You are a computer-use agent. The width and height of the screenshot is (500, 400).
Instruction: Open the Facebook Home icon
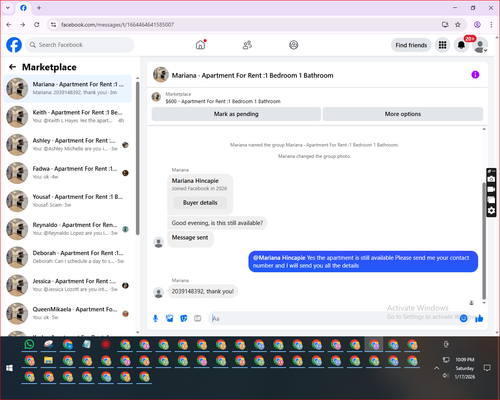pyautogui.click(x=200, y=45)
